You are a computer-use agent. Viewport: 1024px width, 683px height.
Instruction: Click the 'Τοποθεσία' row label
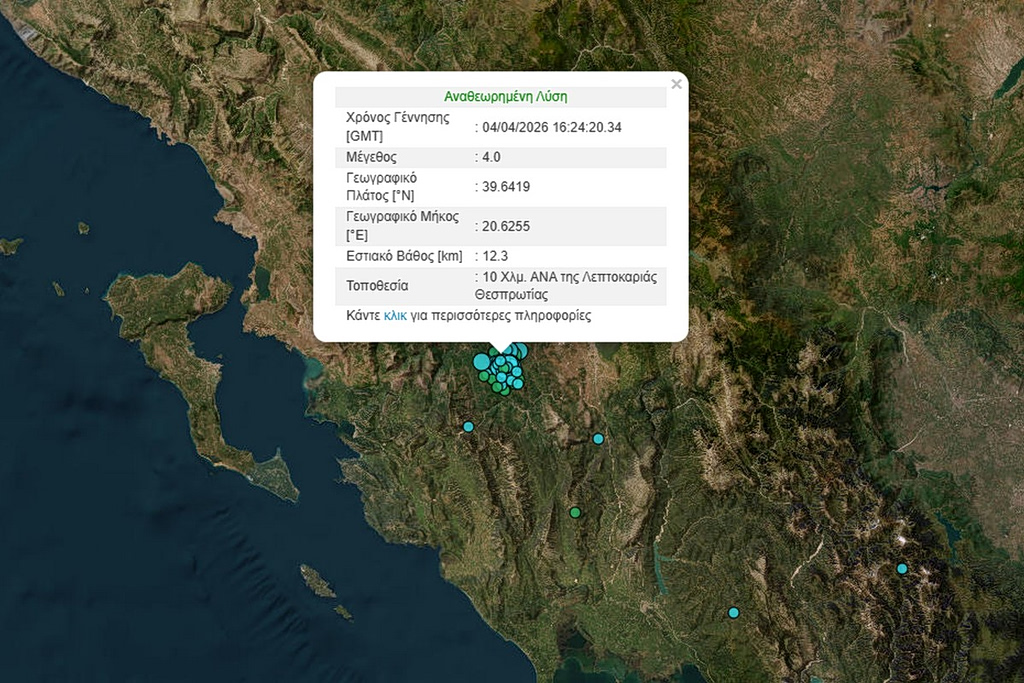click(x=376, y=286)
